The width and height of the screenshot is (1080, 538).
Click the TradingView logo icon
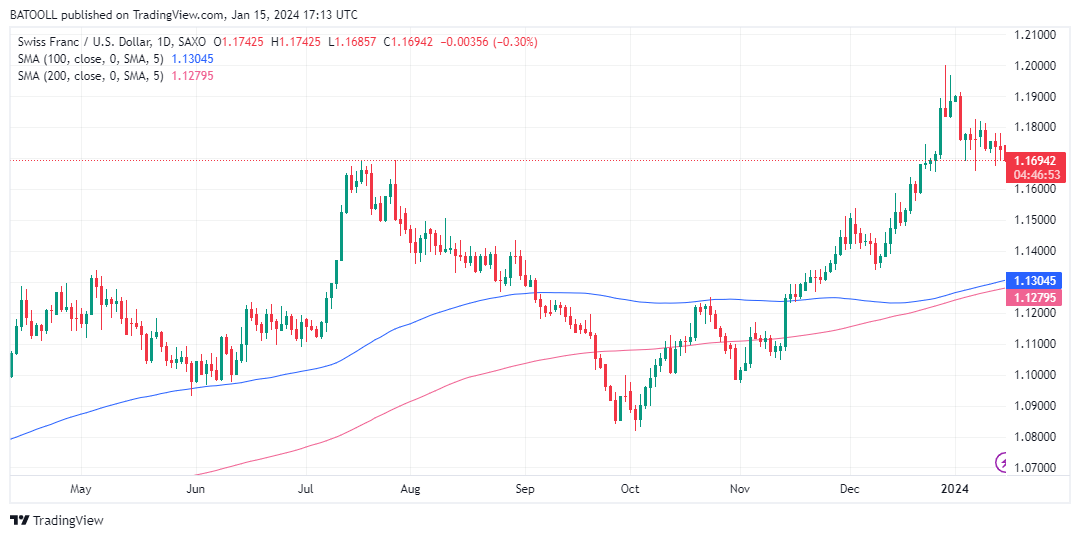(x=19, y=520)
